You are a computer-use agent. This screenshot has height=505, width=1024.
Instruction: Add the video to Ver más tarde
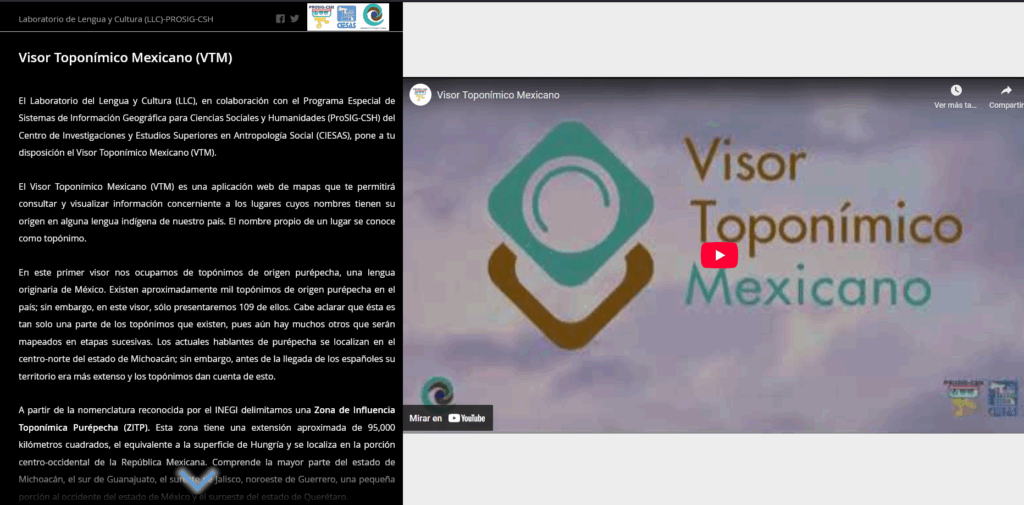[955, 96]
